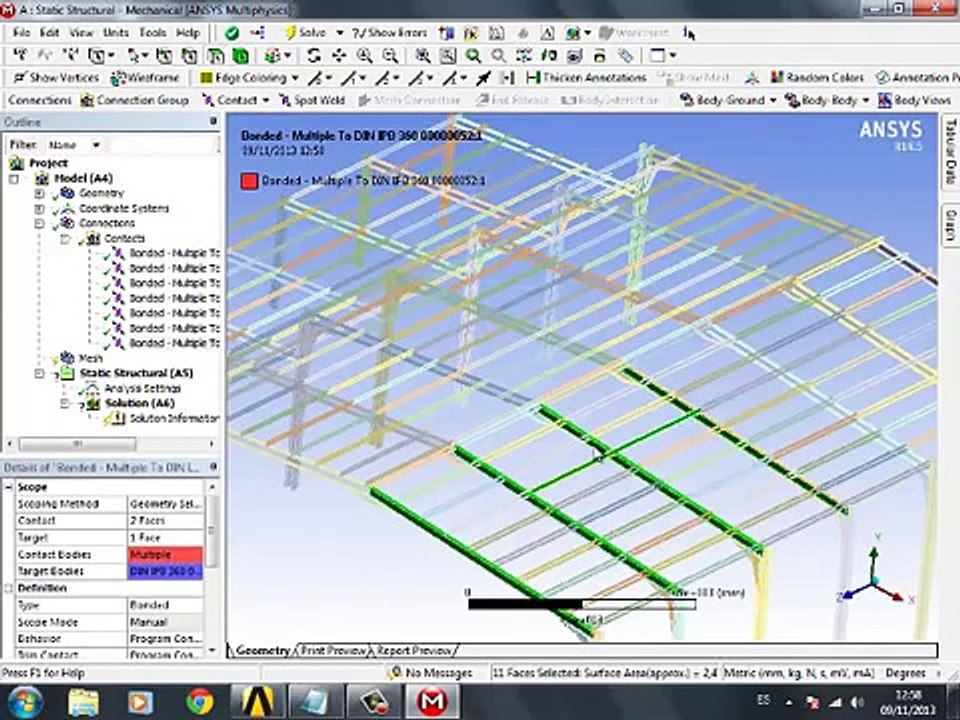Switch to the Print Preview tab
960x720 pixels.
(x=334, y=650)
